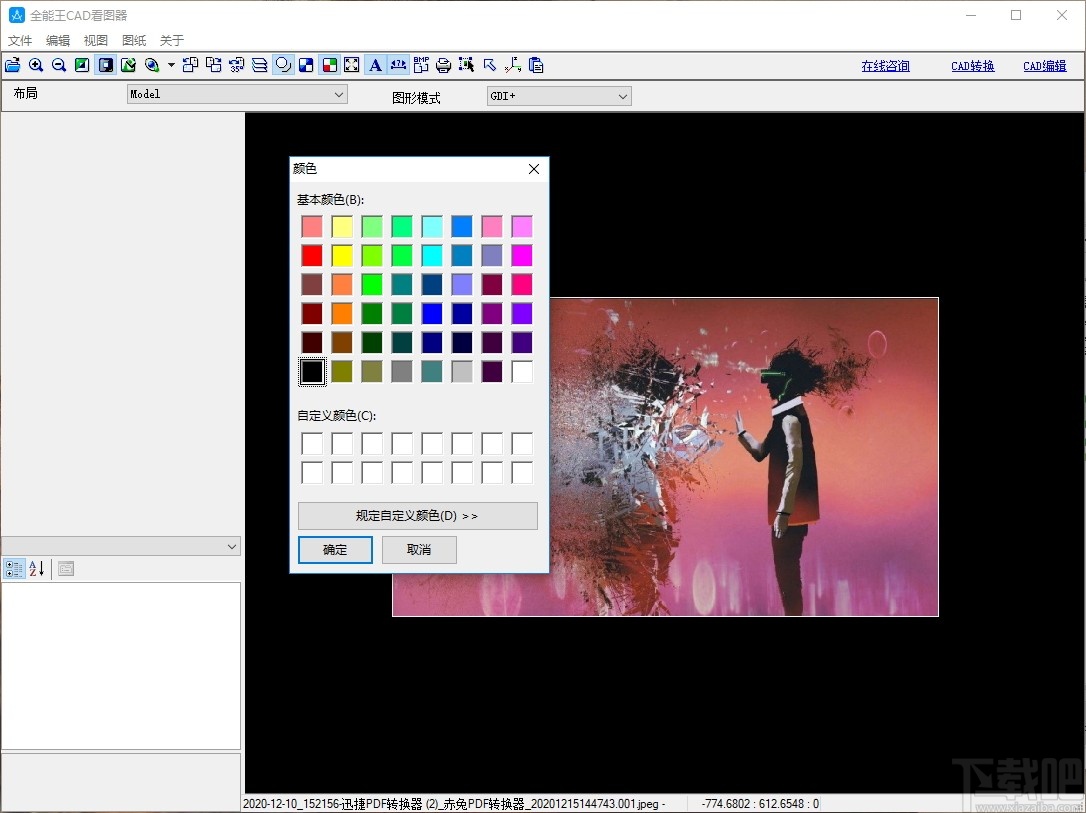Click the fit to window arrows icon
The width and height of the screenshot is (1086, 813).
click(352, 65)
